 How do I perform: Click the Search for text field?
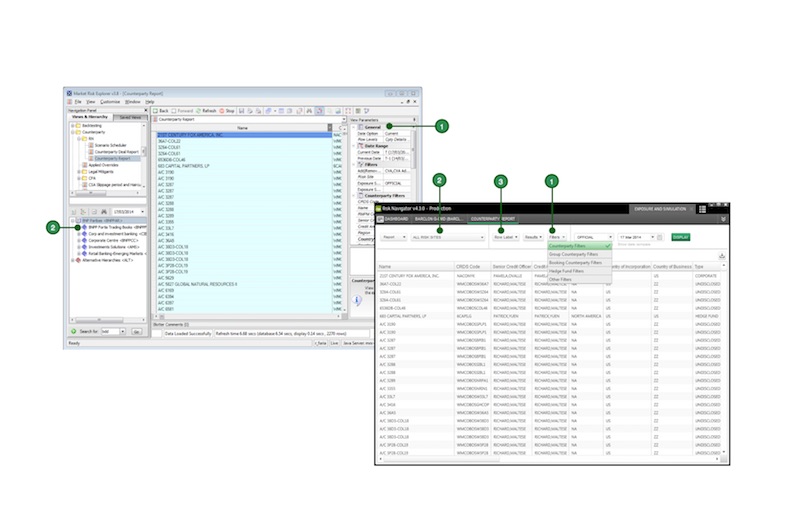coord(110,332)
